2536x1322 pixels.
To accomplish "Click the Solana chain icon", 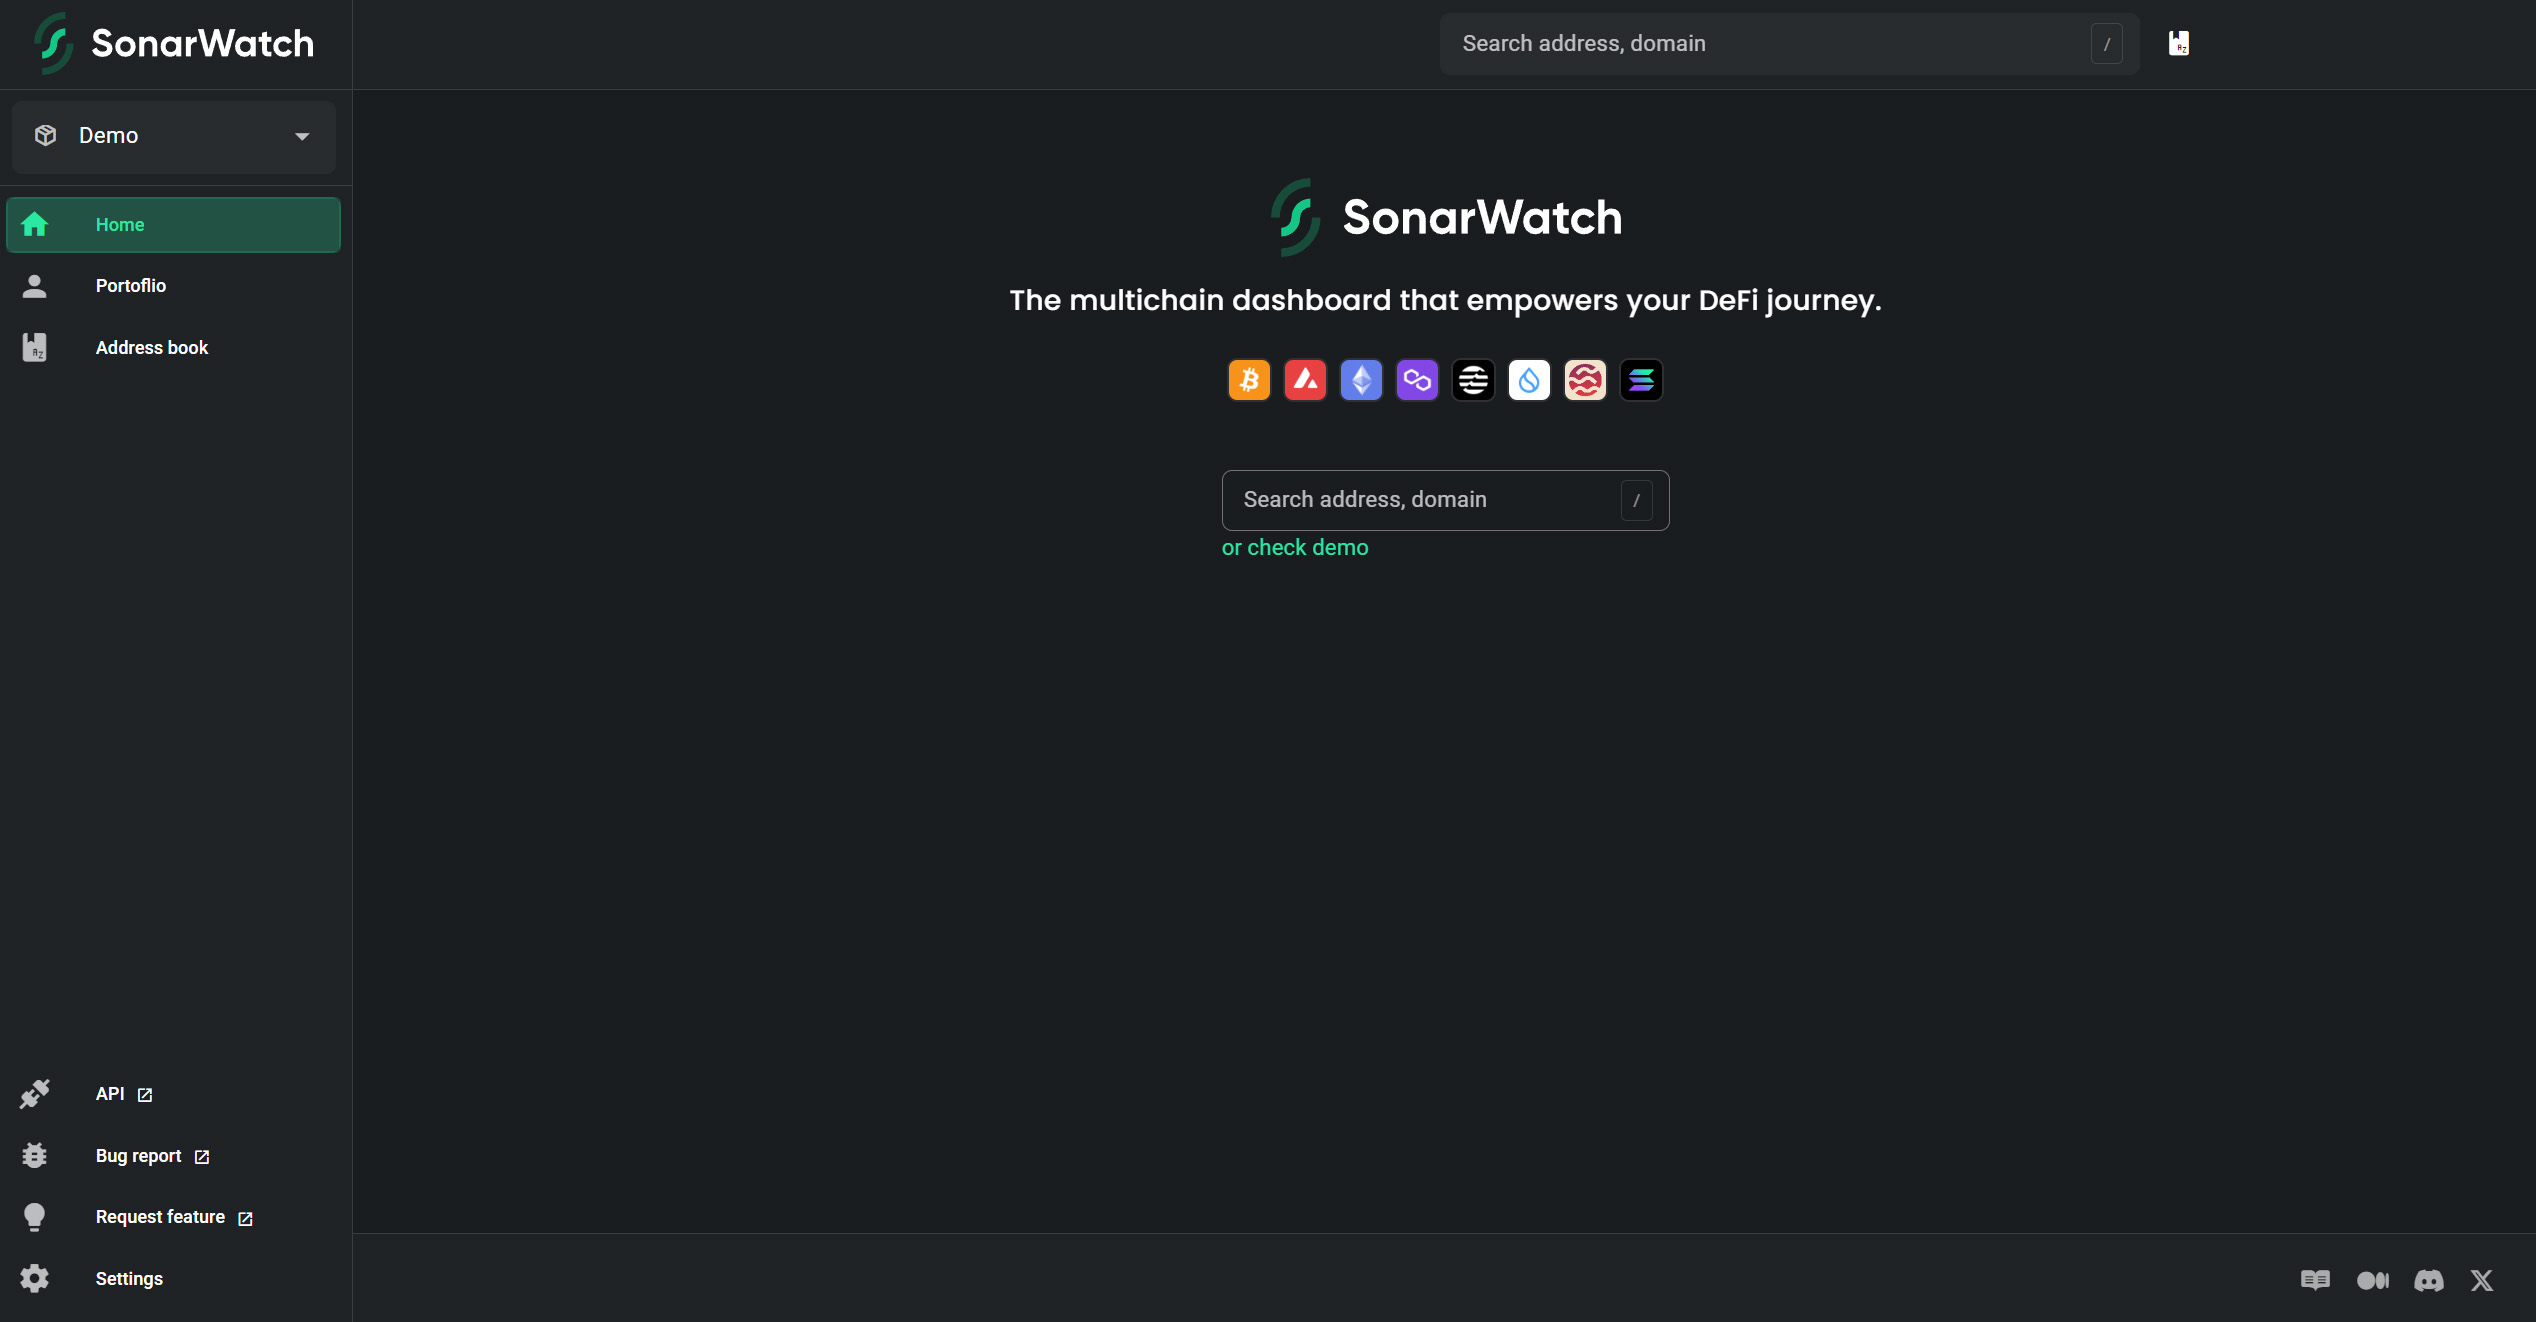I will pyautogui.click(x=1641, y=380).
